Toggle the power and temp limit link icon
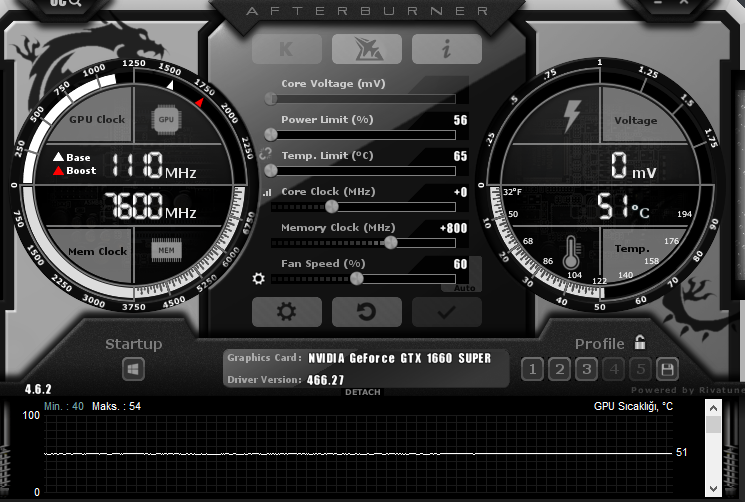This screenshot has width=745, height=502. [265, 153]
